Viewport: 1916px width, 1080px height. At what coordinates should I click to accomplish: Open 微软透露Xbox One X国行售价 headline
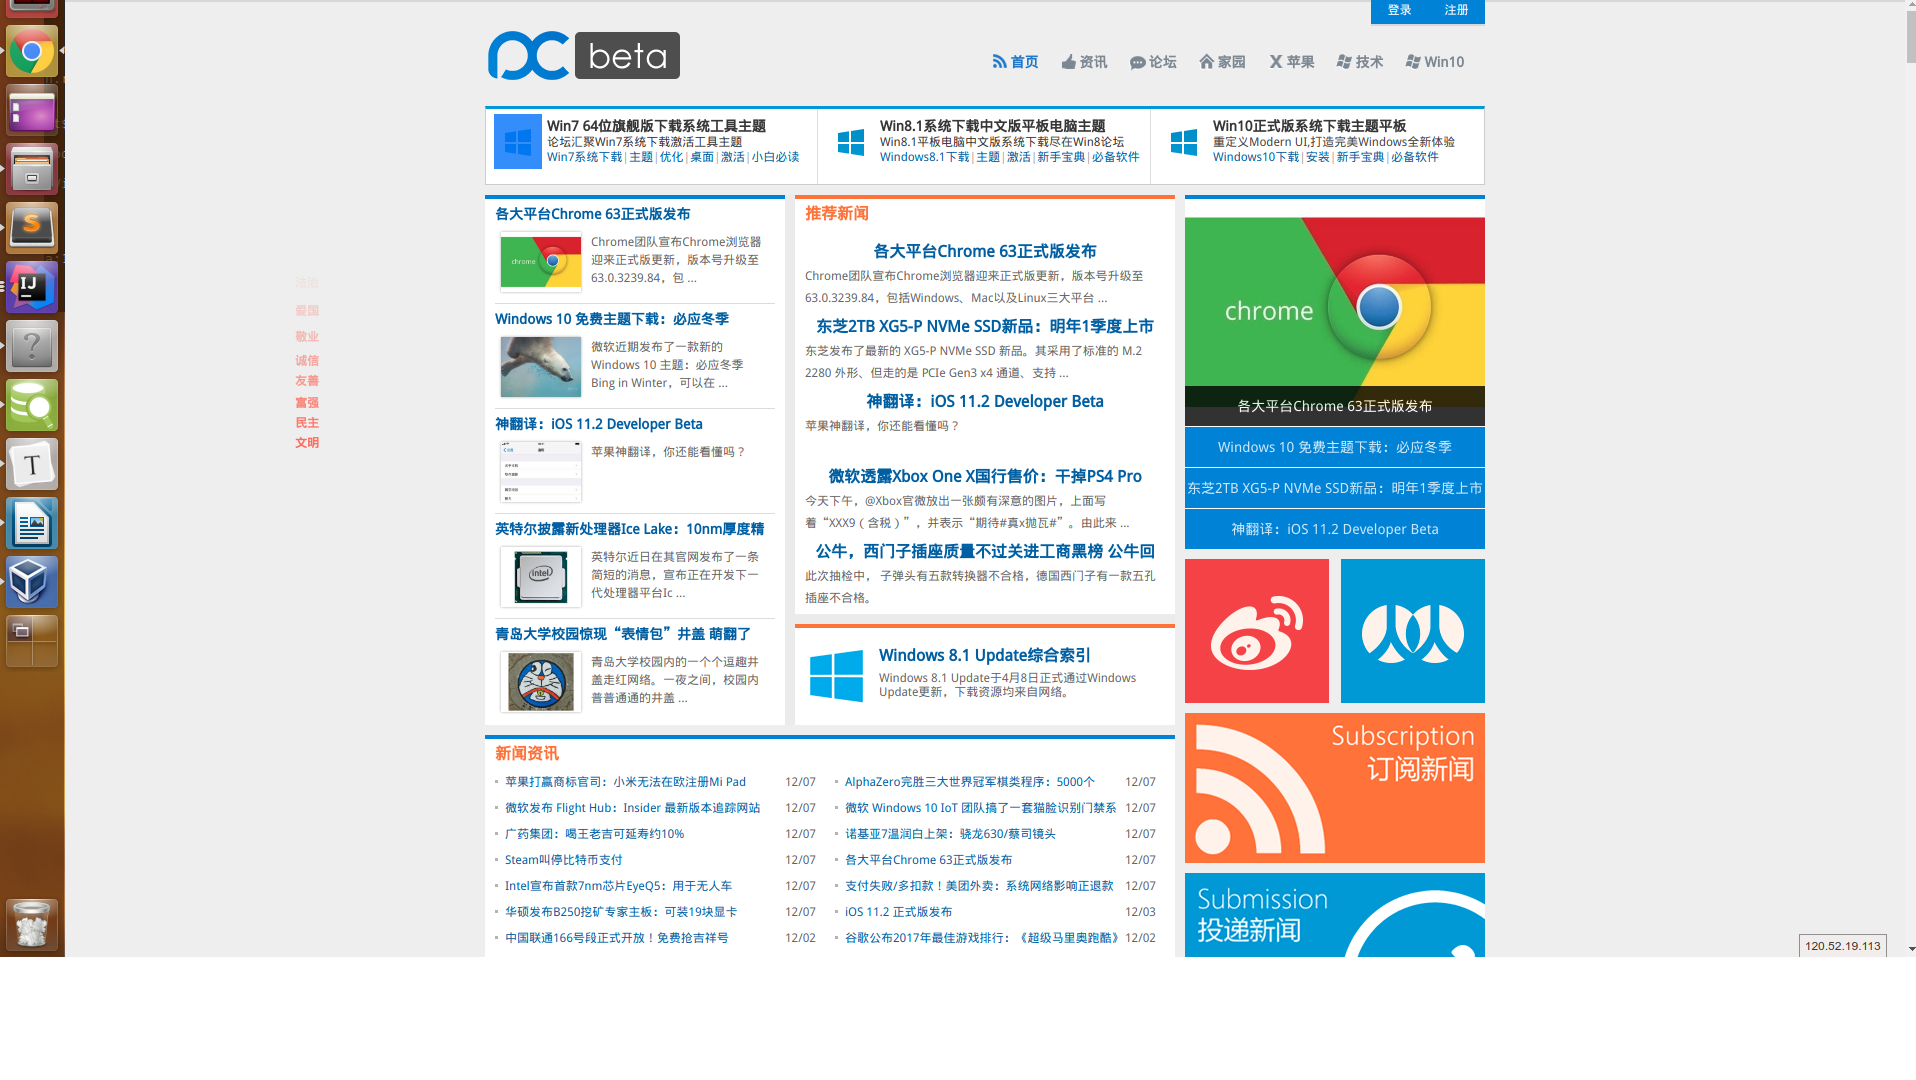point(985,477)
